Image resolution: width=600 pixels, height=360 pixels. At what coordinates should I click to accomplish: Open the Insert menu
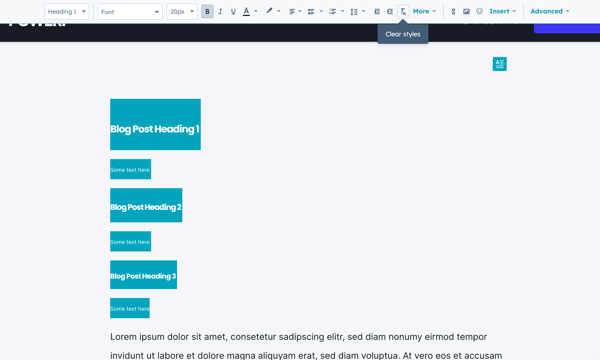(502, 11)
